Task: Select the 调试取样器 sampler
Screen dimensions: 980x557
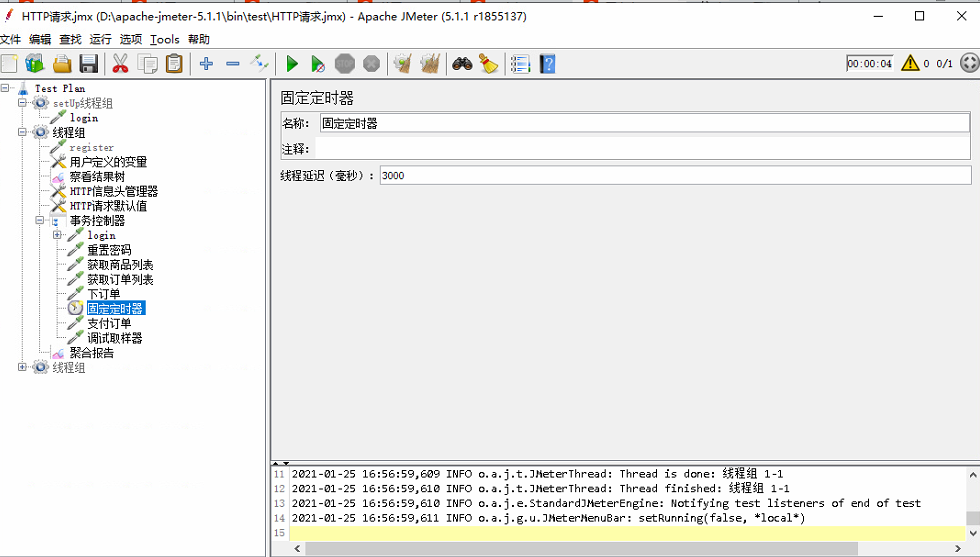Action: tap(114, 338)
